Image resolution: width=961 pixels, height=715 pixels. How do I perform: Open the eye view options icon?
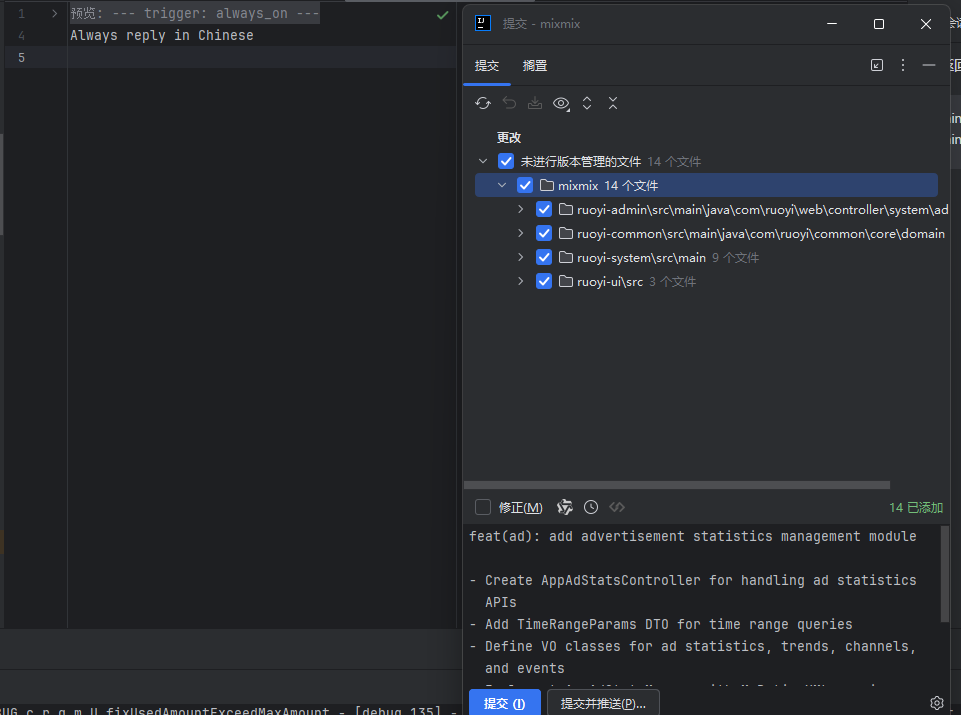click(561, 104)
